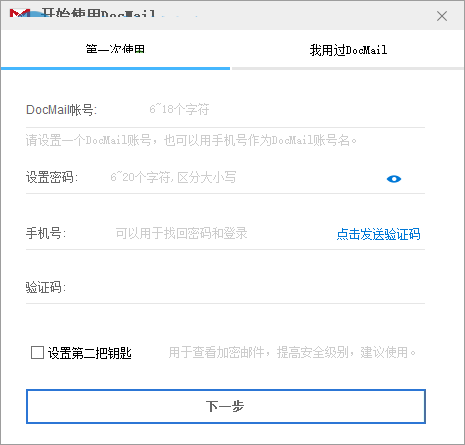
Task: Click the 点击发送验证码 link
Action: click(378, 234)
